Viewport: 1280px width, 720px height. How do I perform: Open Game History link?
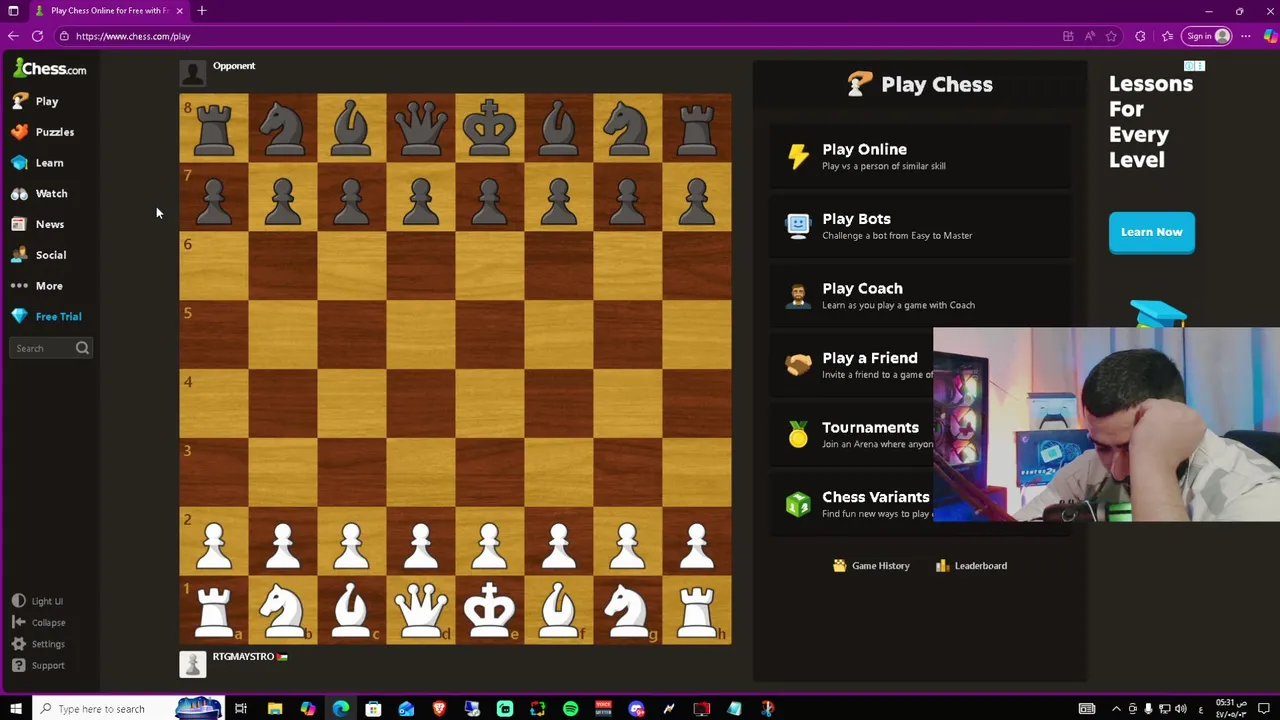pos(871,566)
